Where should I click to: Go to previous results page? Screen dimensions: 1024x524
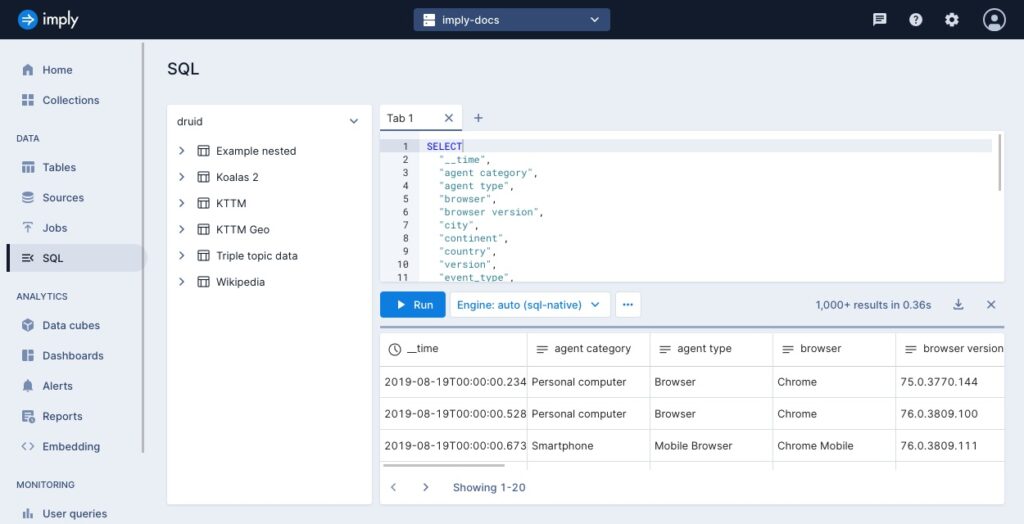[393, 487]
